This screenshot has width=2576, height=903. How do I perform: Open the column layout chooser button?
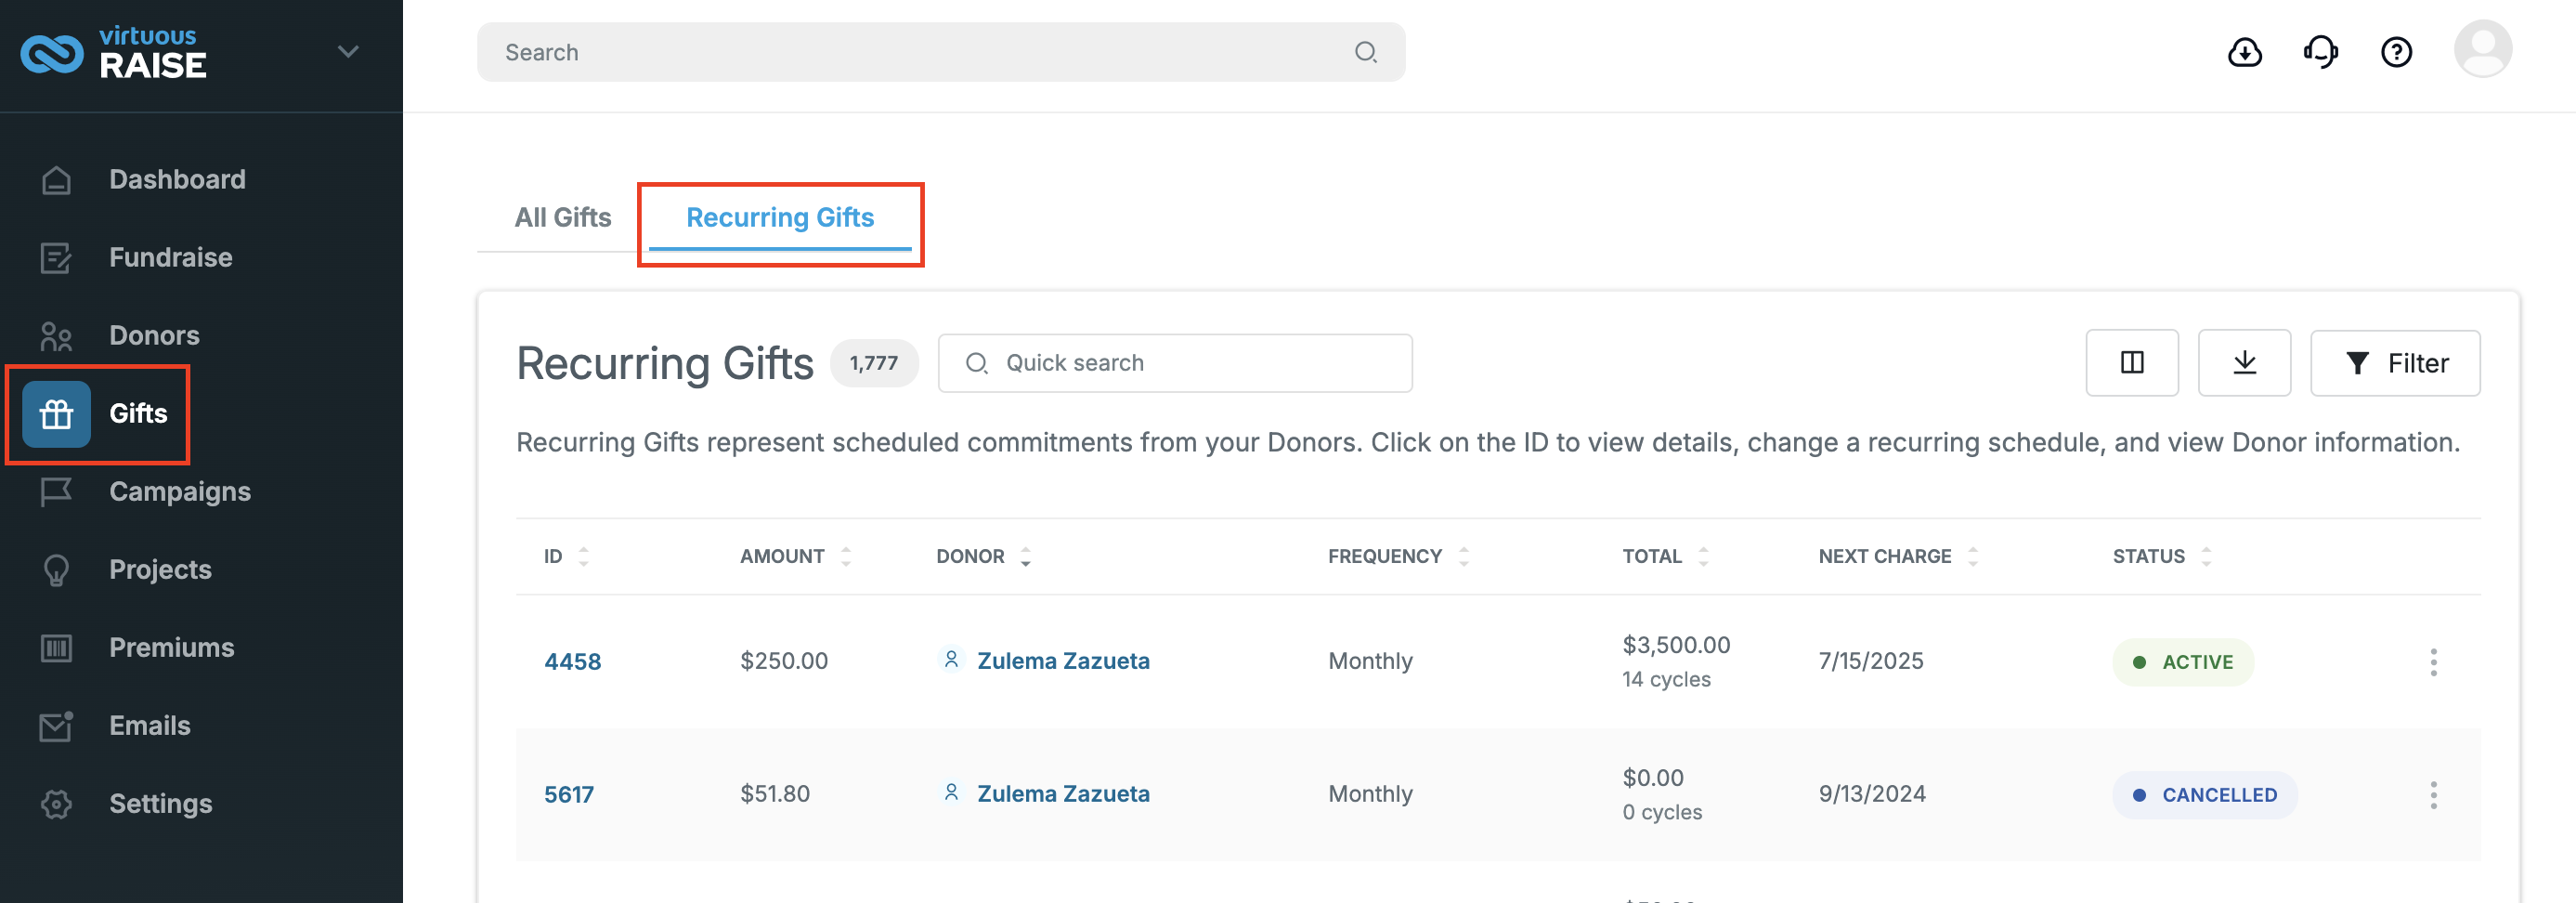[2132, 363]
